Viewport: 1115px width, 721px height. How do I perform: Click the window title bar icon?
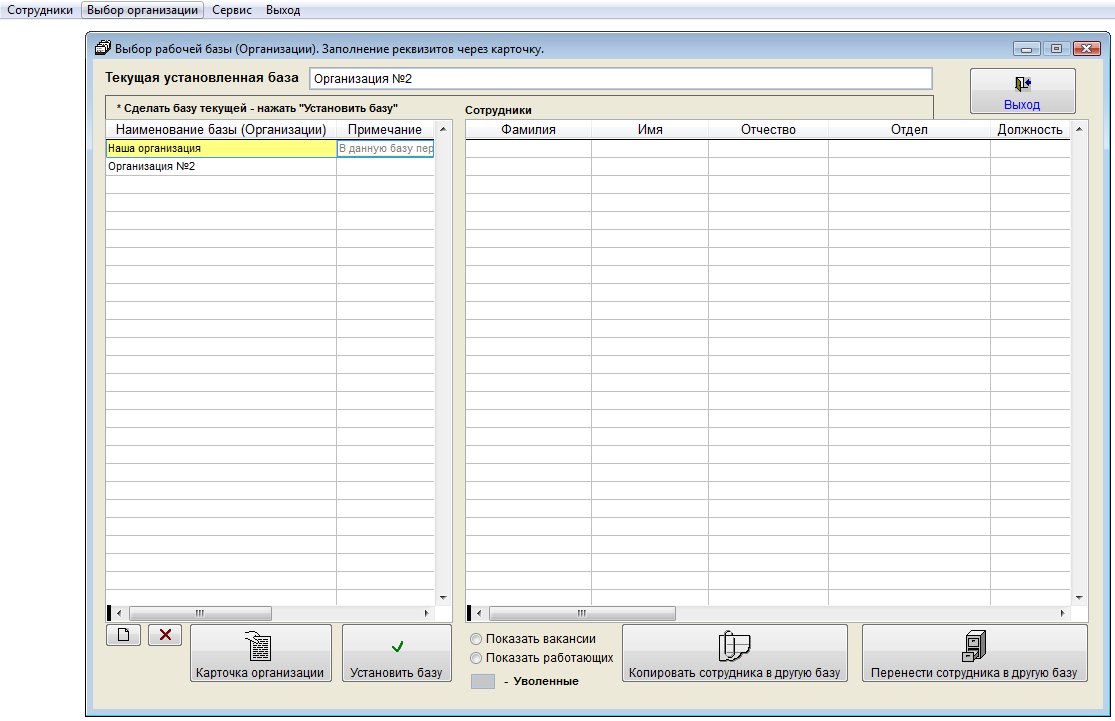tap(102, 48)
